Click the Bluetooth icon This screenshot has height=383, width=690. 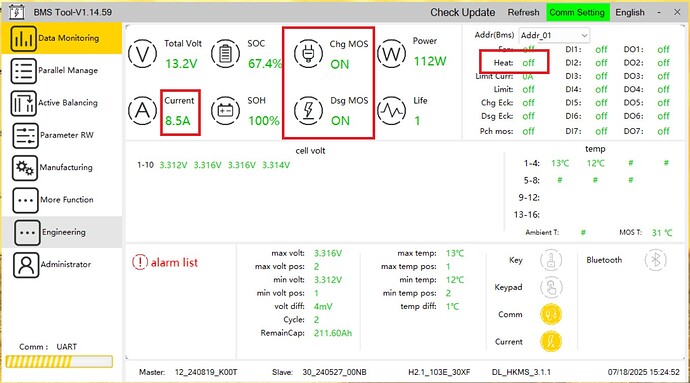tap(656, 260)
